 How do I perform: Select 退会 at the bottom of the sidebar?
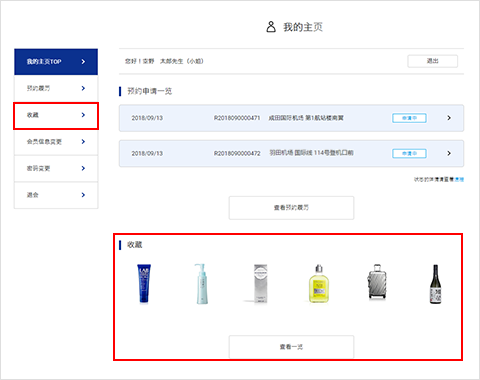56,195
